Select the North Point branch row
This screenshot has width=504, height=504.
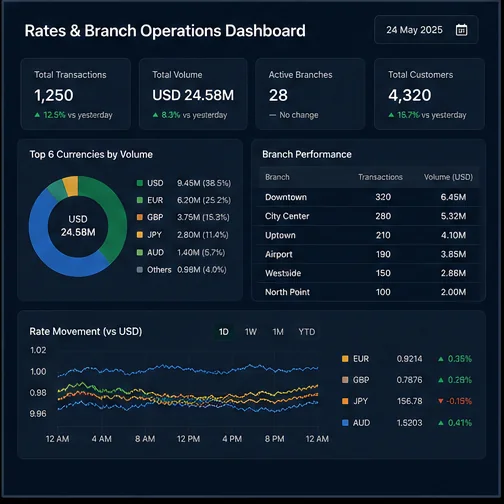tap(369, 292)
